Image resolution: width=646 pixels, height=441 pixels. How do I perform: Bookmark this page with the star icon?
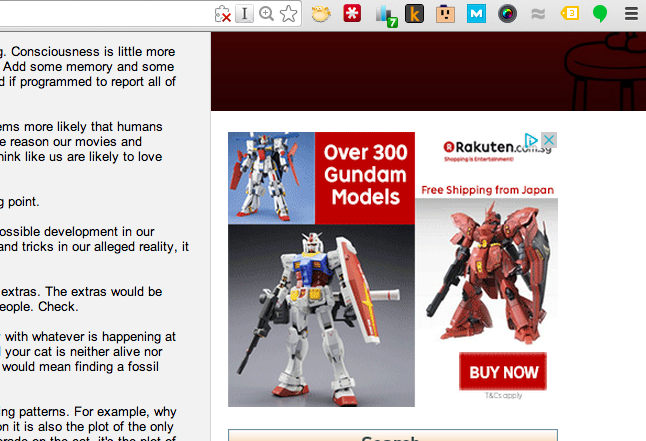point(288,14)
